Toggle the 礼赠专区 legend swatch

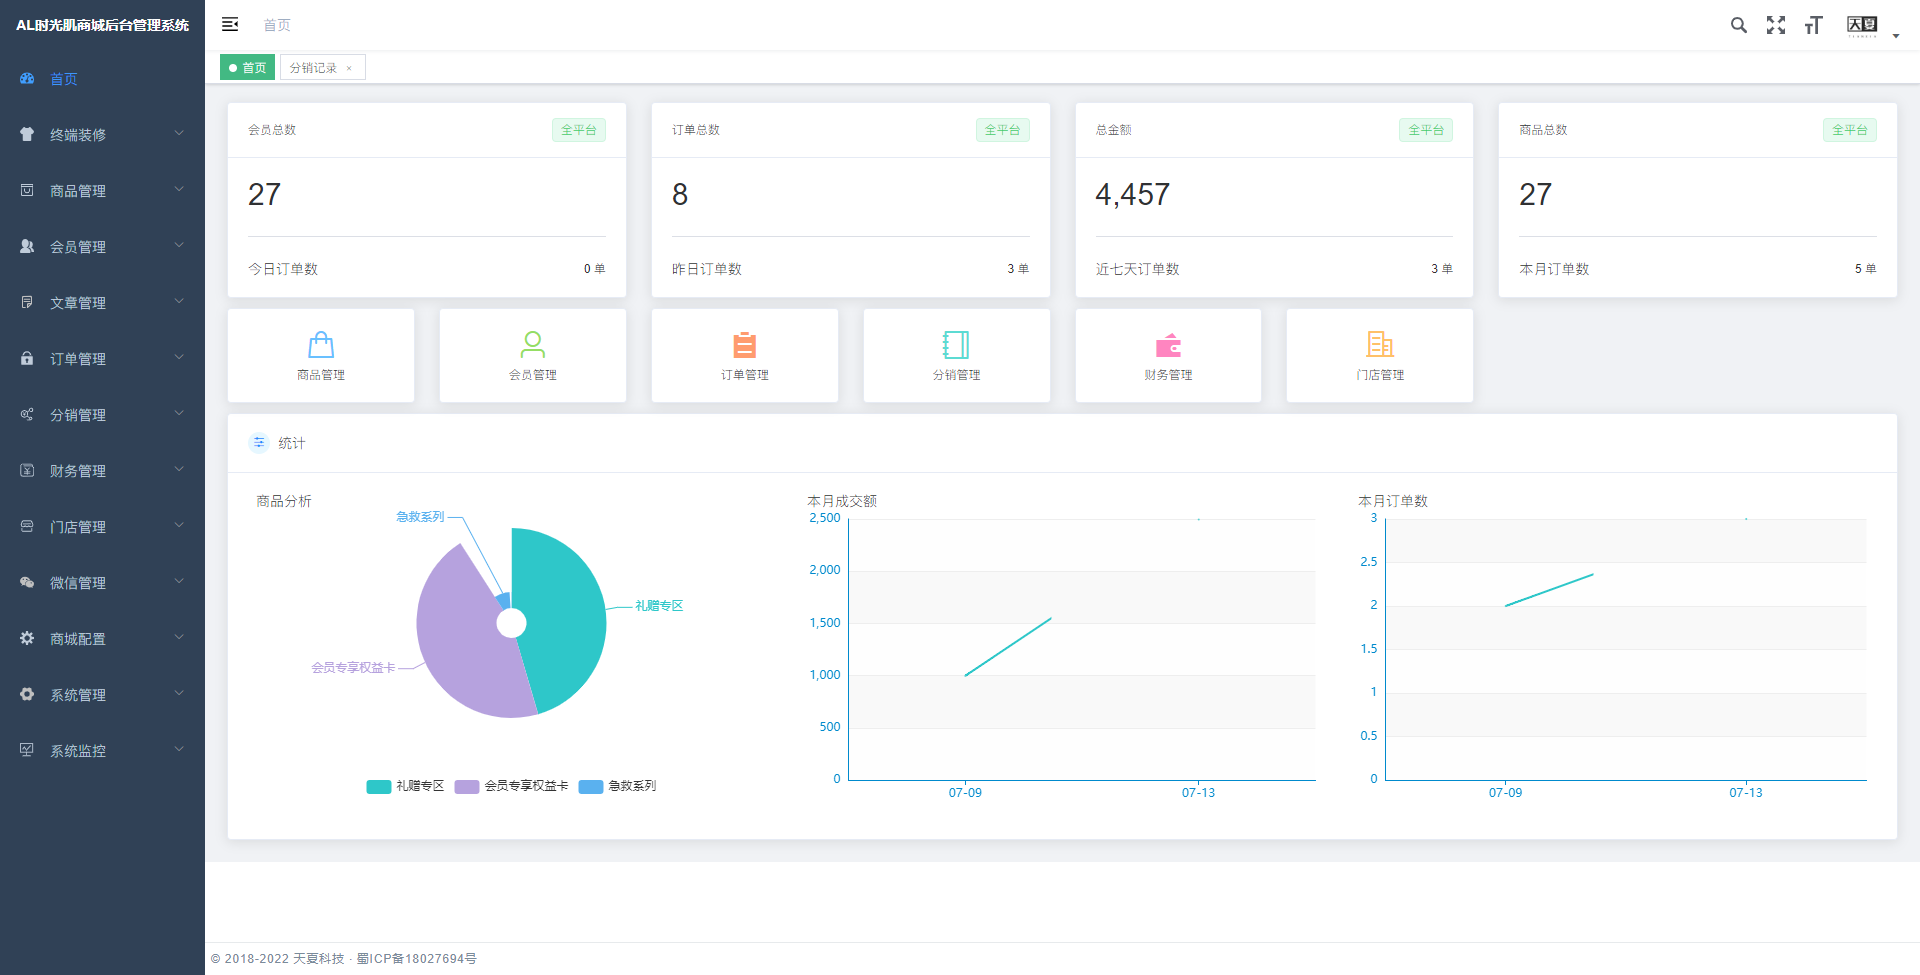pos(378,786)
